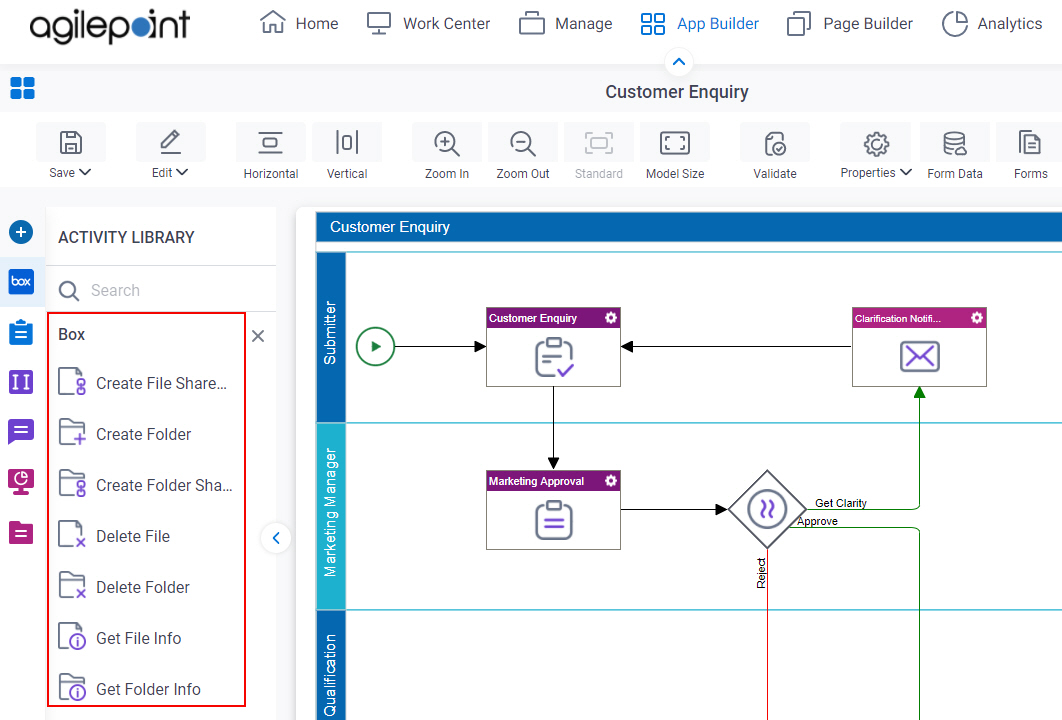Image resolution: width=1062 pixels, height=720 pixels.
Task: Select the Box activity category in sidebar
Action: click(x=21, y=281)
